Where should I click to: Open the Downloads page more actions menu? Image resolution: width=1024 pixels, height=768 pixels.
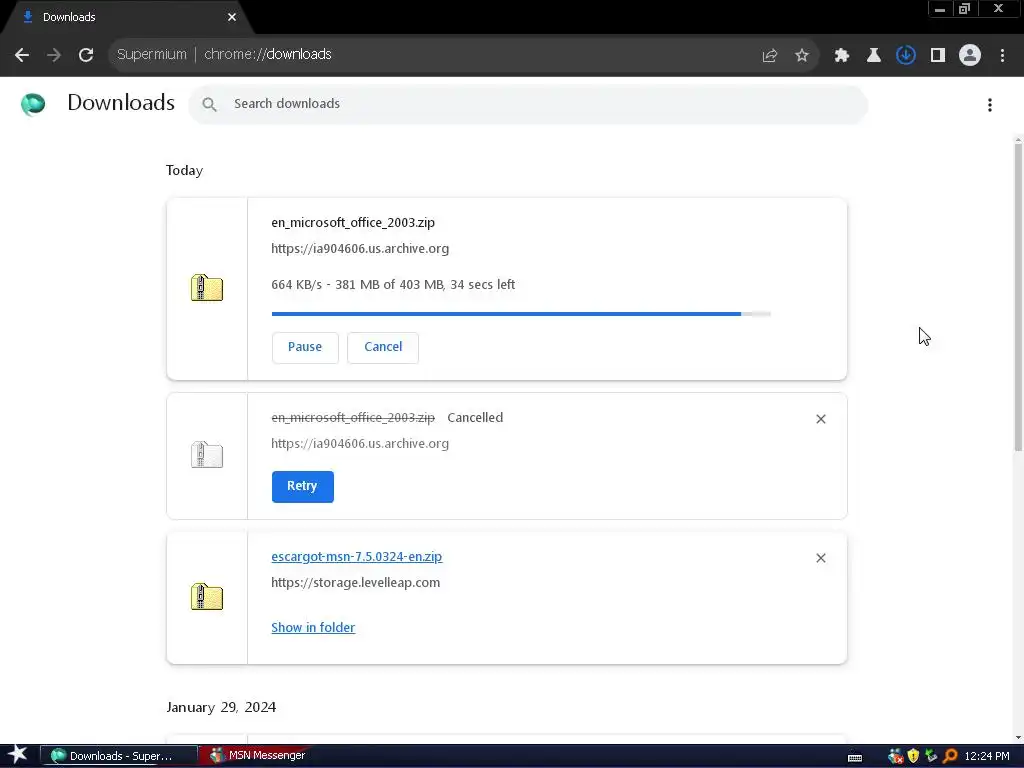pyautogui.click(x=990, y=104)
